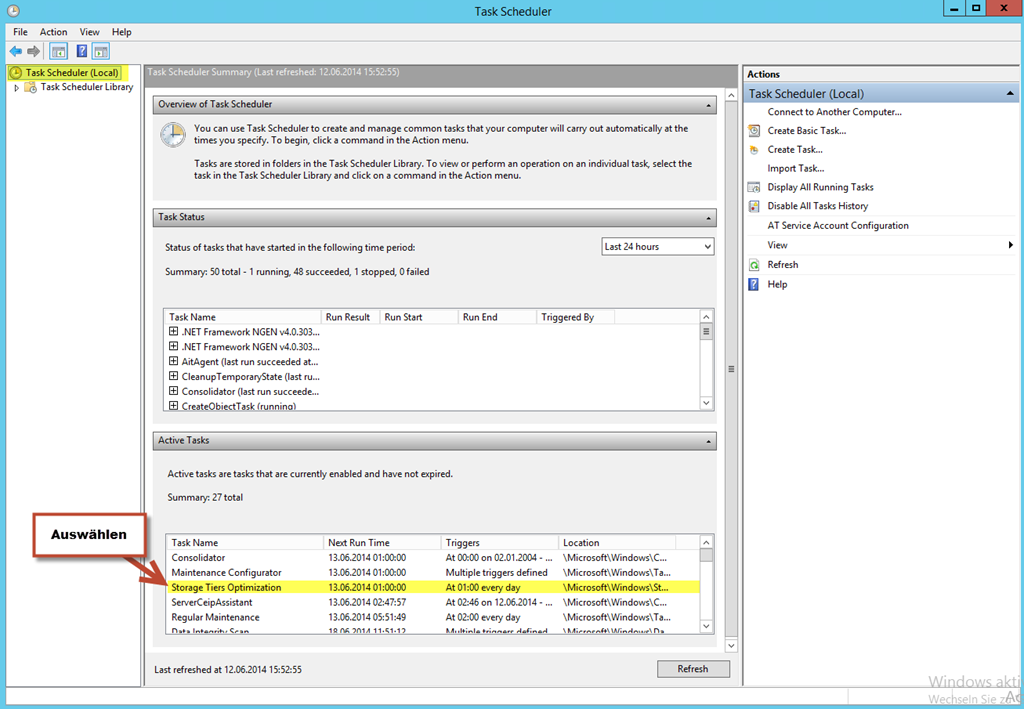The height and width of the screenshot is (709, 1024).
Task: Click the Next Run Time column header
Action: tap(382, 543)
